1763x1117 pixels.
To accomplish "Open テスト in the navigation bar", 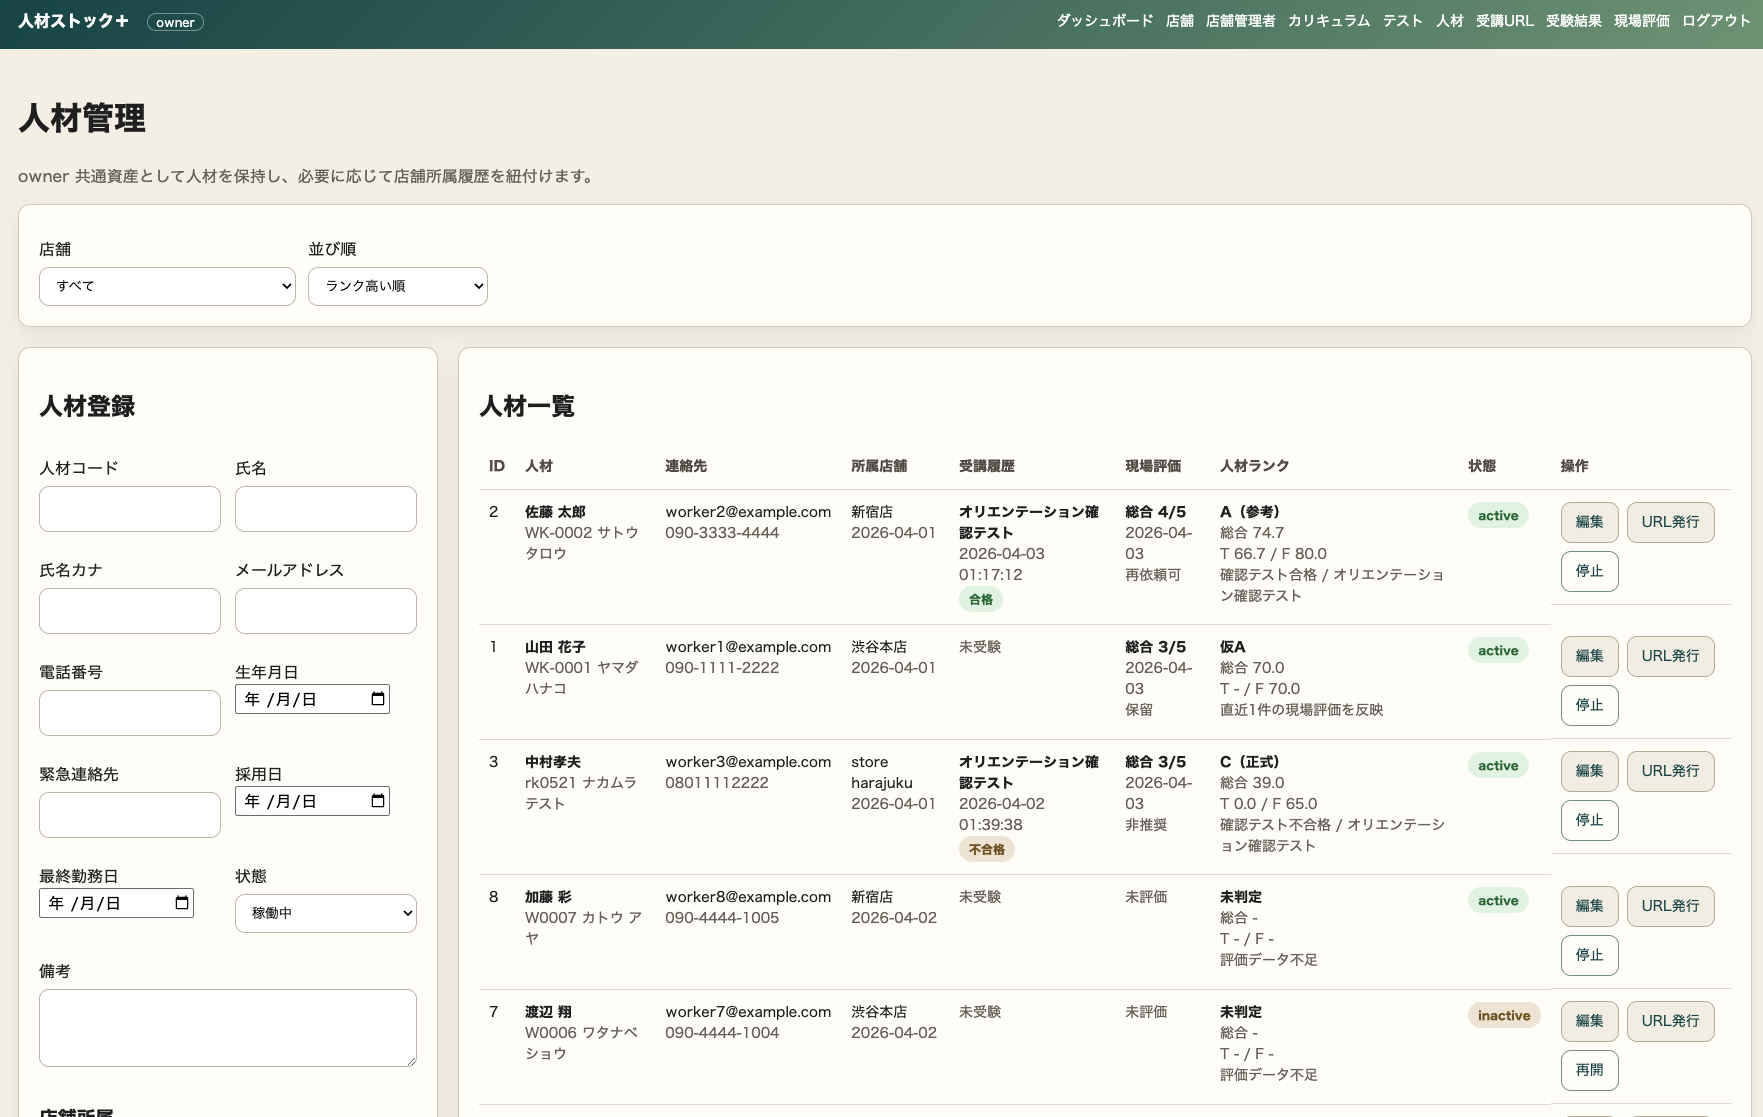I will click(x=1403, y=21).
